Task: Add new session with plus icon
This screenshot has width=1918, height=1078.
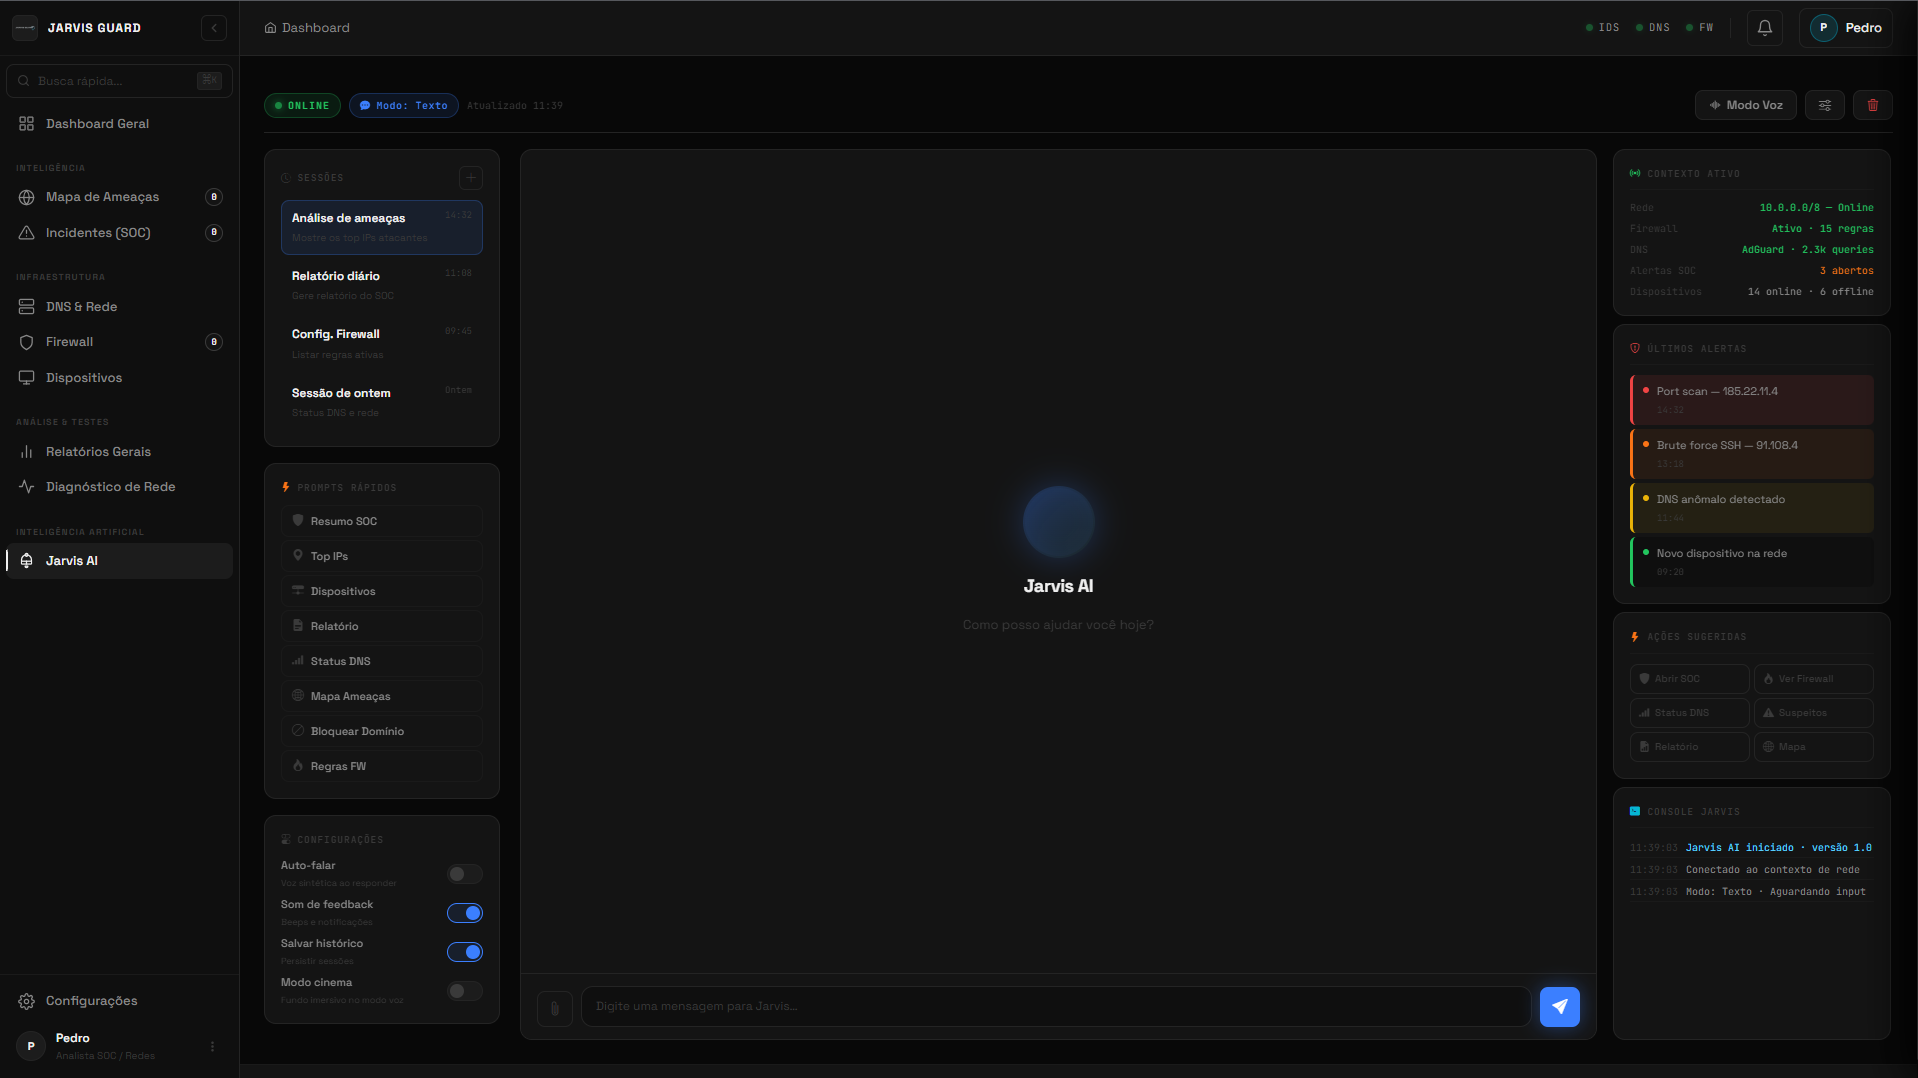Action: coord(470,178)
